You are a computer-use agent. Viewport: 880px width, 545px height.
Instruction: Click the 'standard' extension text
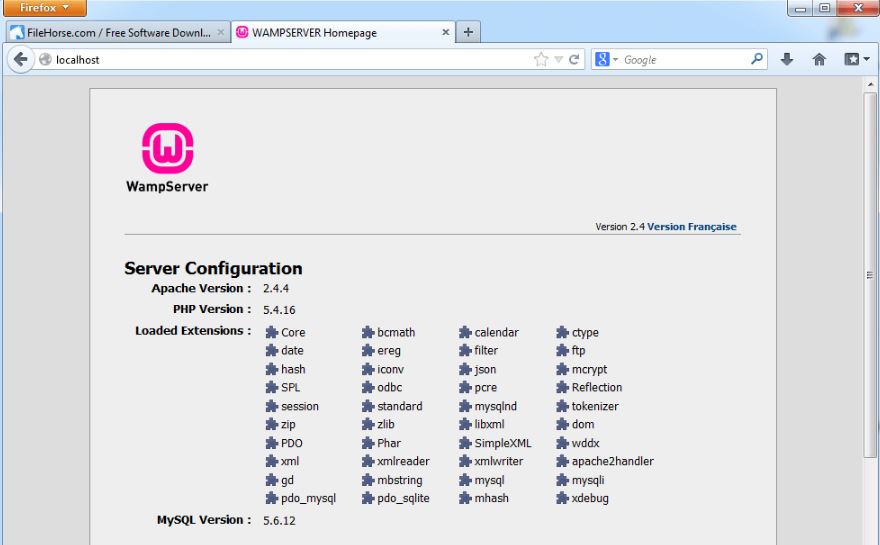click(400, 406)
